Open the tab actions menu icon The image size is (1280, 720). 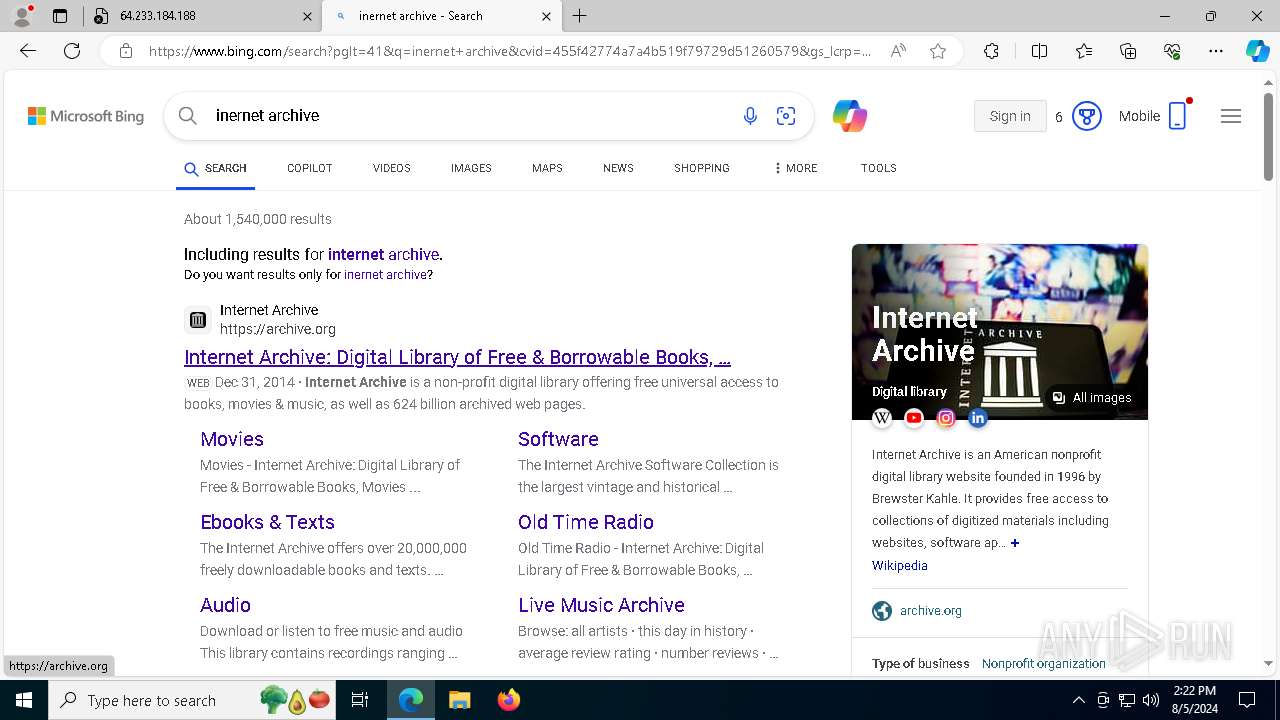[60, 16]
